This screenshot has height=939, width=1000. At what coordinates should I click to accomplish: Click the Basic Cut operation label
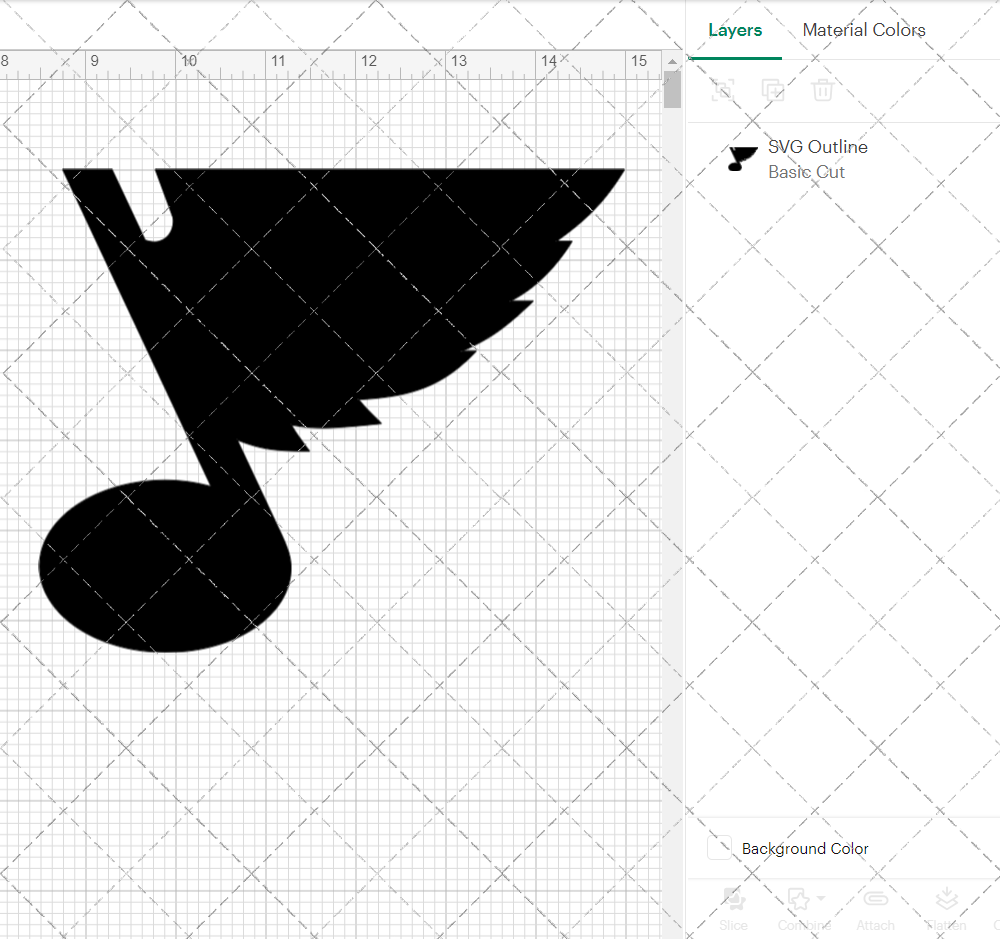tap(806, 172)
